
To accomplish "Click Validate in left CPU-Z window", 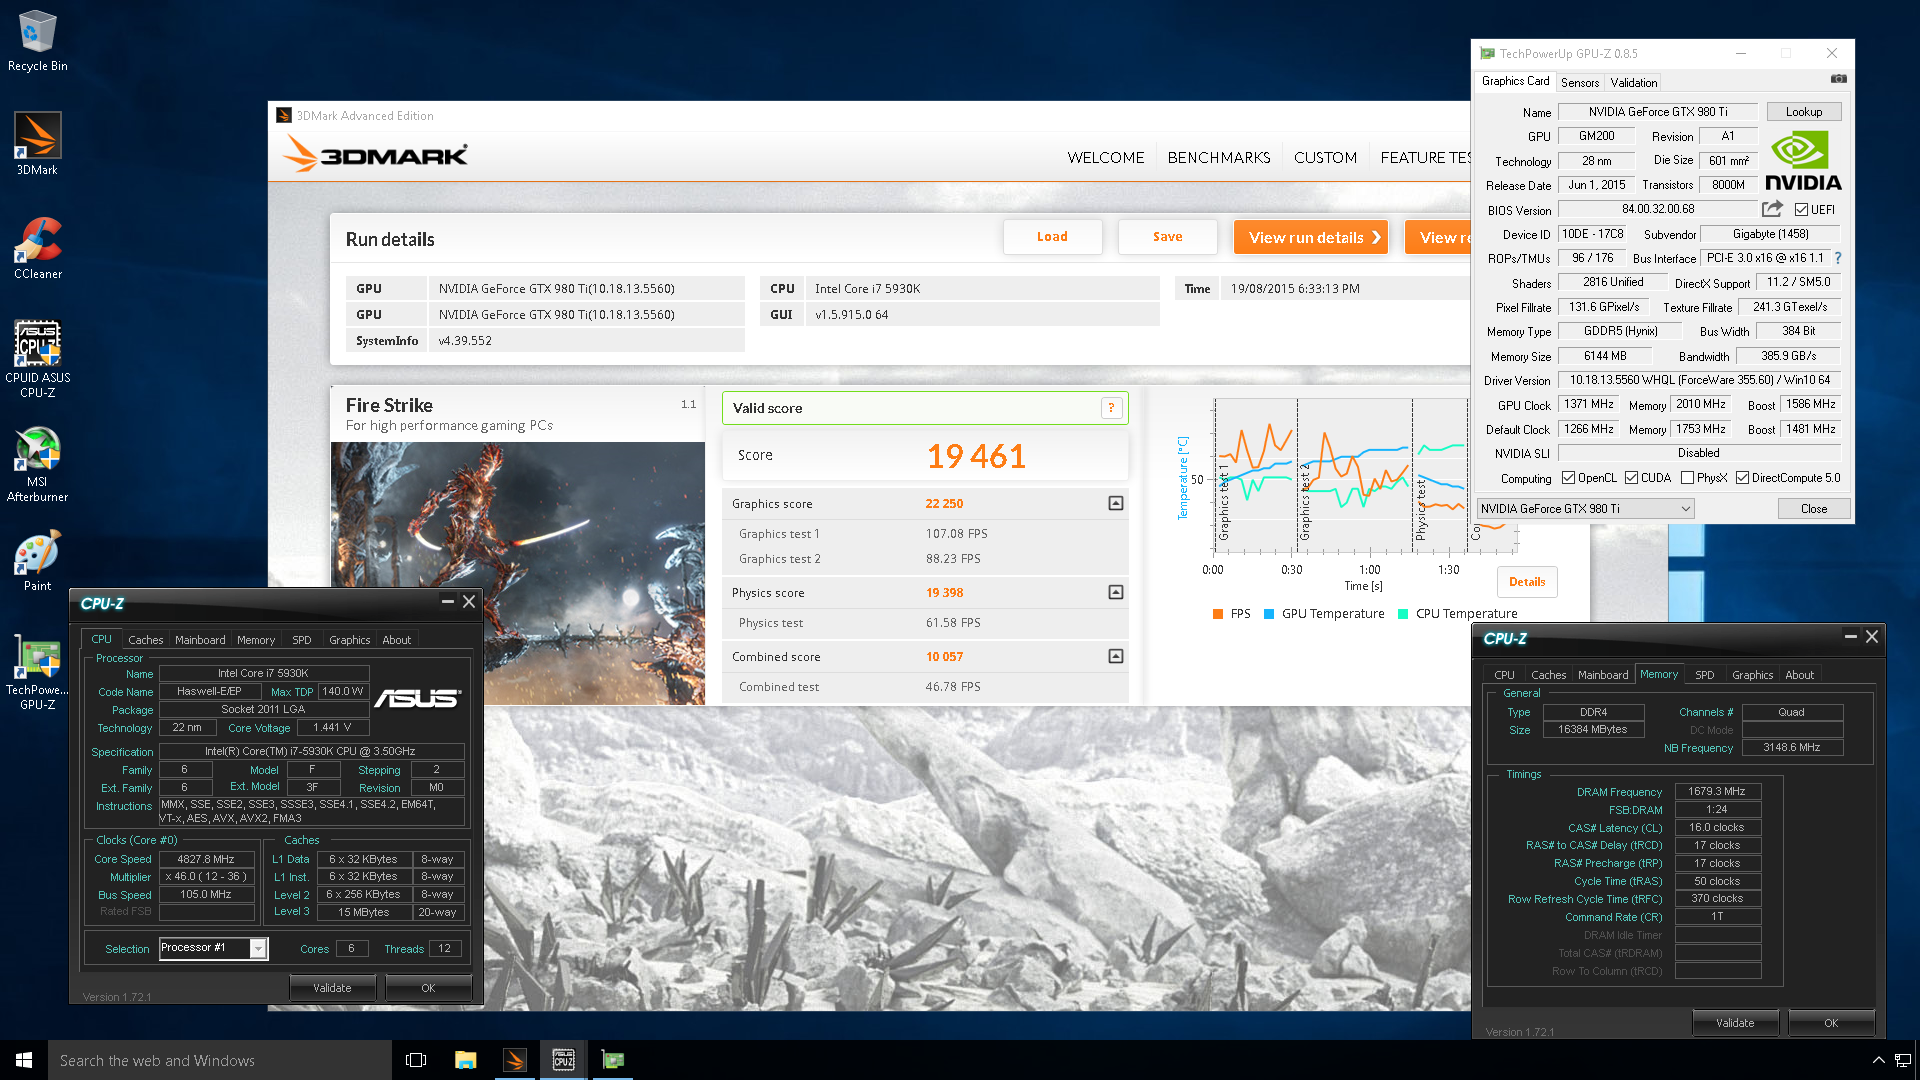I will [x=332, y=988].
